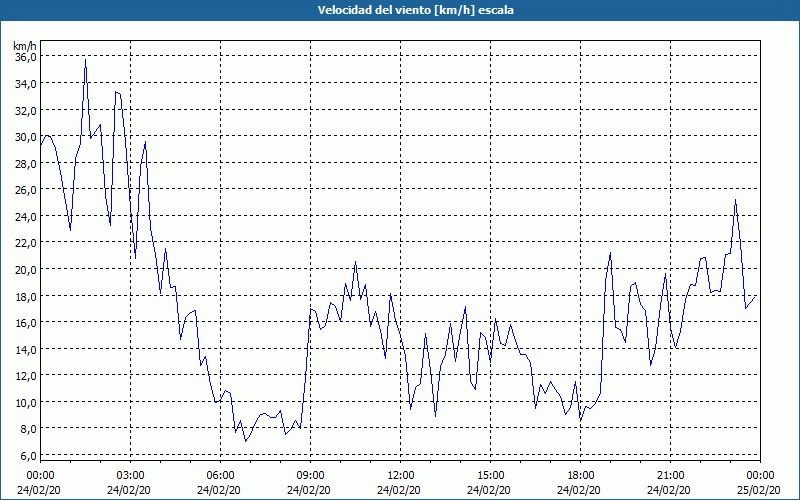Click the 12,0 y-axis value
Screen dimensions: 800x500
click(x=26, y=376)
